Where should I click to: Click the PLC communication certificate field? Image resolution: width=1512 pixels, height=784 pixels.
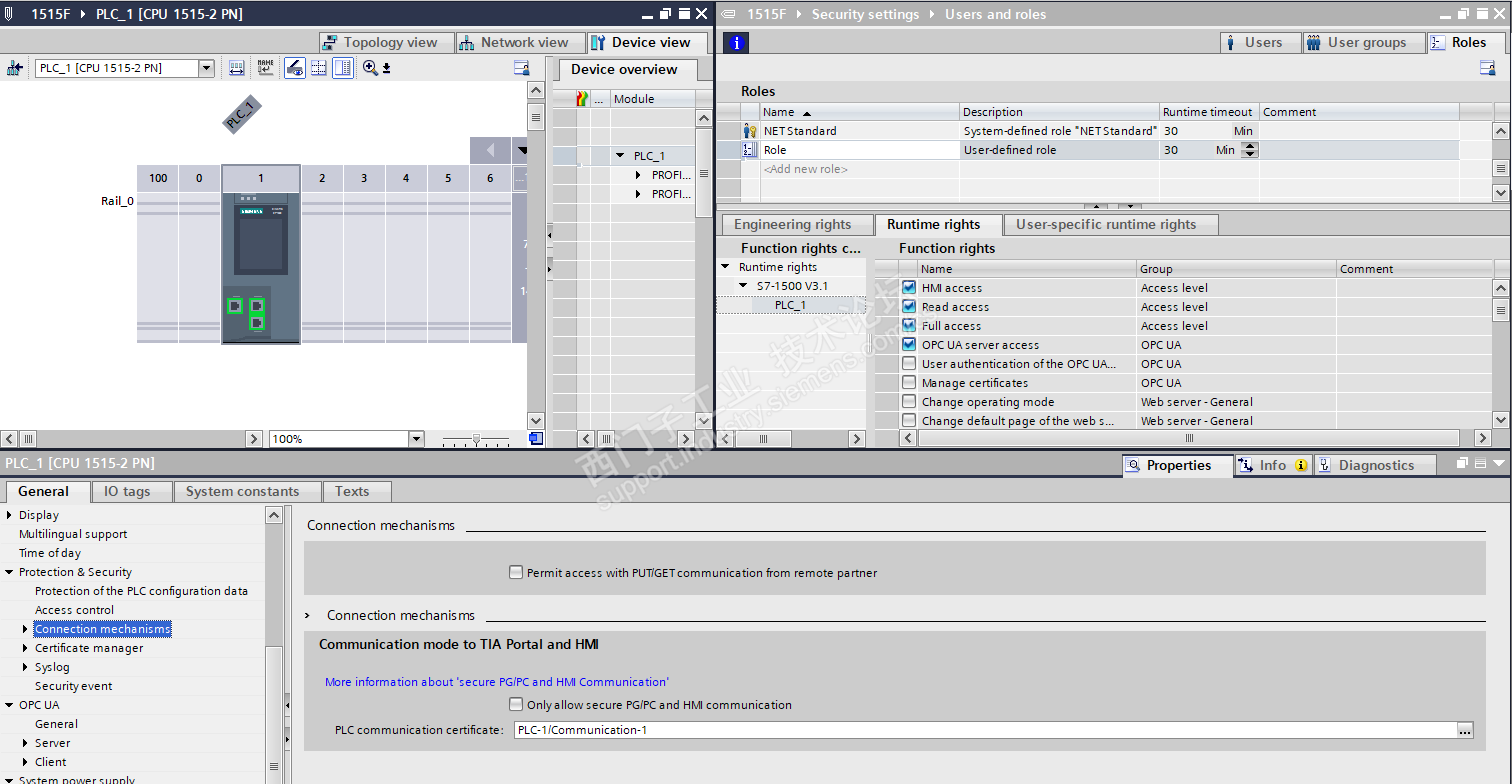point(985,730)
